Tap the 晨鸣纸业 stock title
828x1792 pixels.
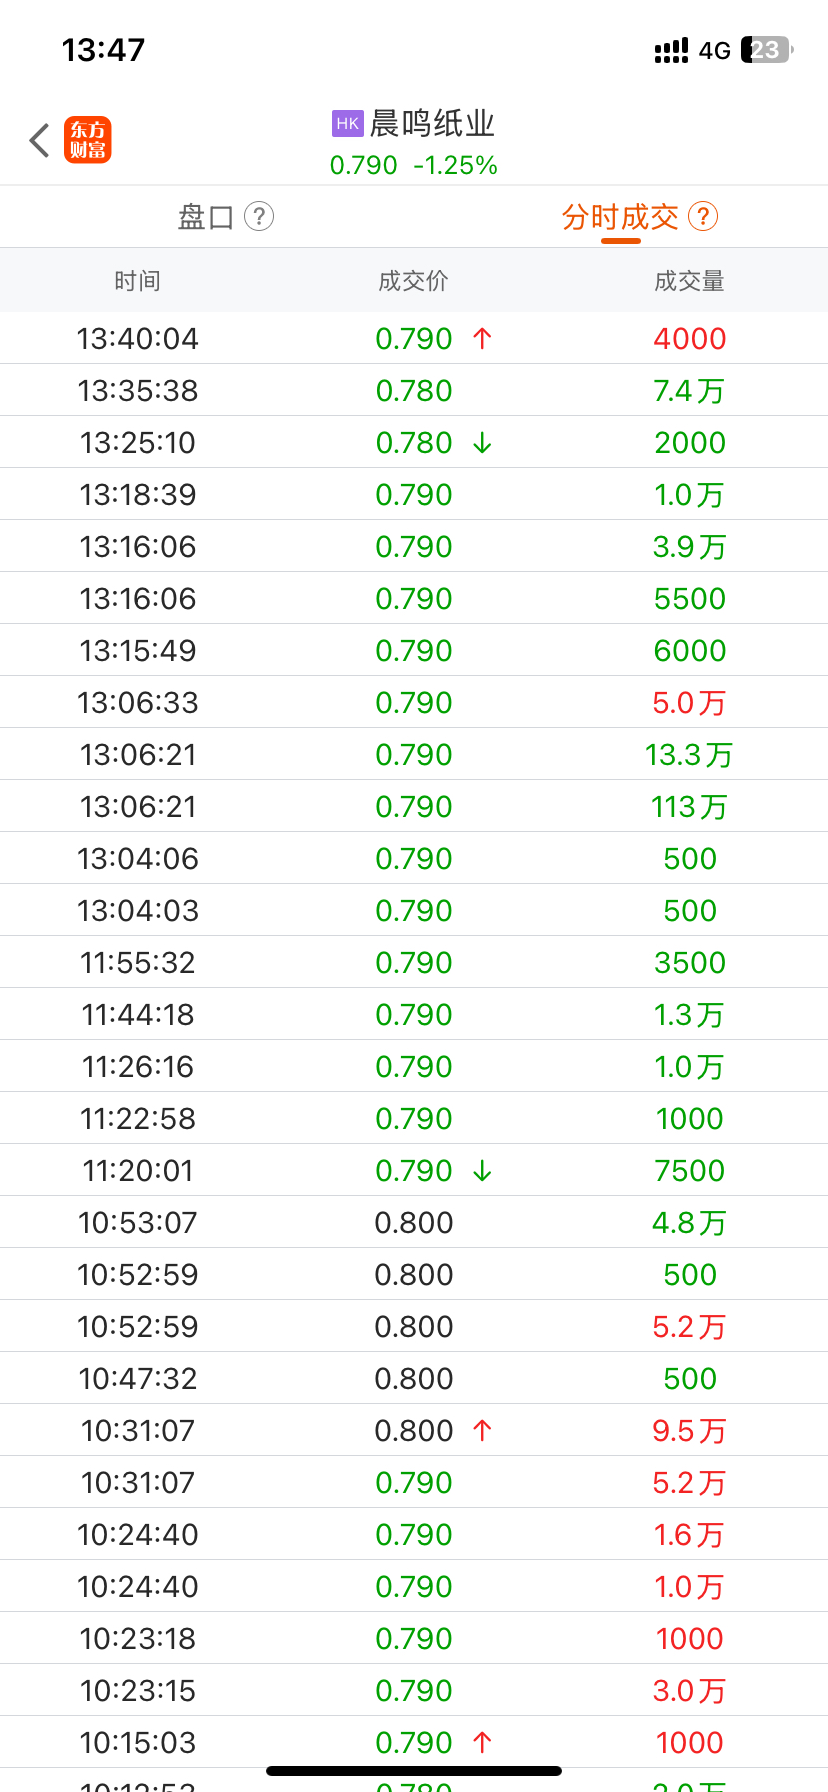pyautogui.click(x=432, y=124)
